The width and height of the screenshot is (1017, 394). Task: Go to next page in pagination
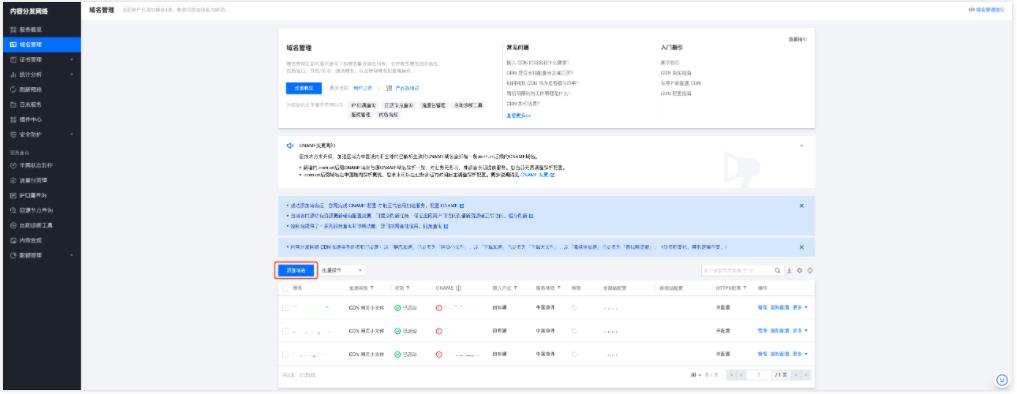[795, 375]
